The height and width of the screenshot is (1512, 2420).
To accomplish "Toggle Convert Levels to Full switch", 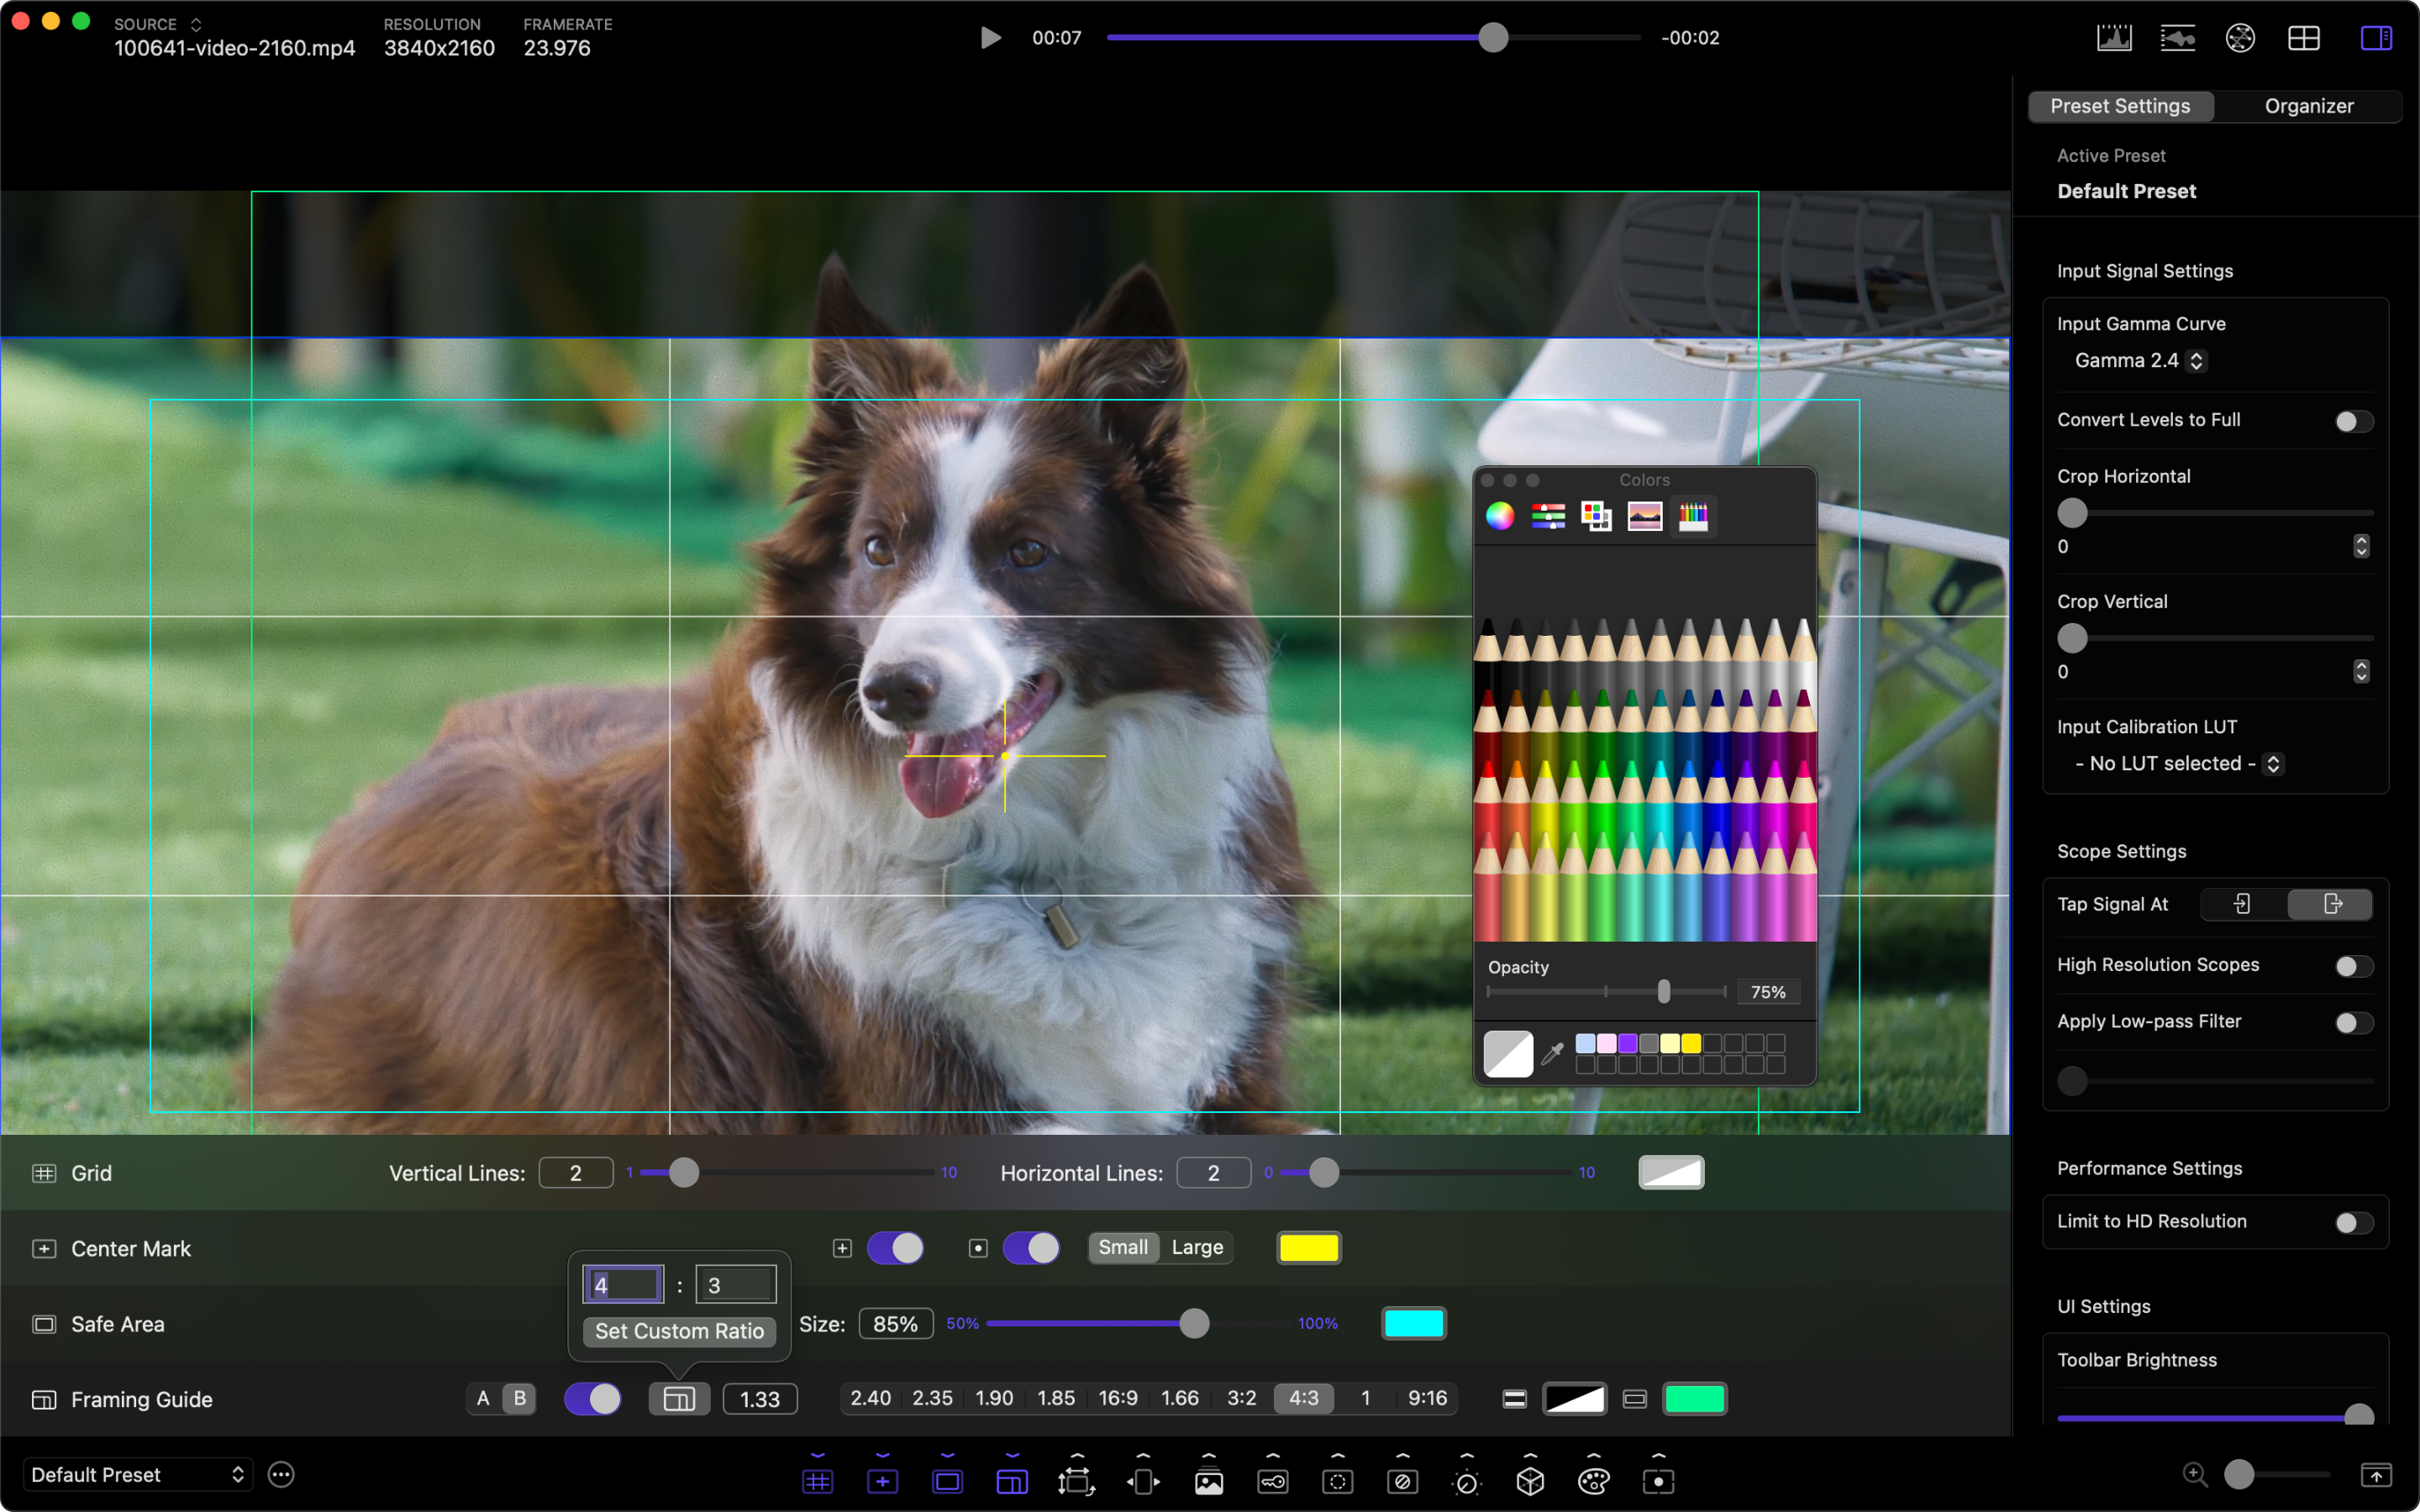I will tap(2353, 421).
